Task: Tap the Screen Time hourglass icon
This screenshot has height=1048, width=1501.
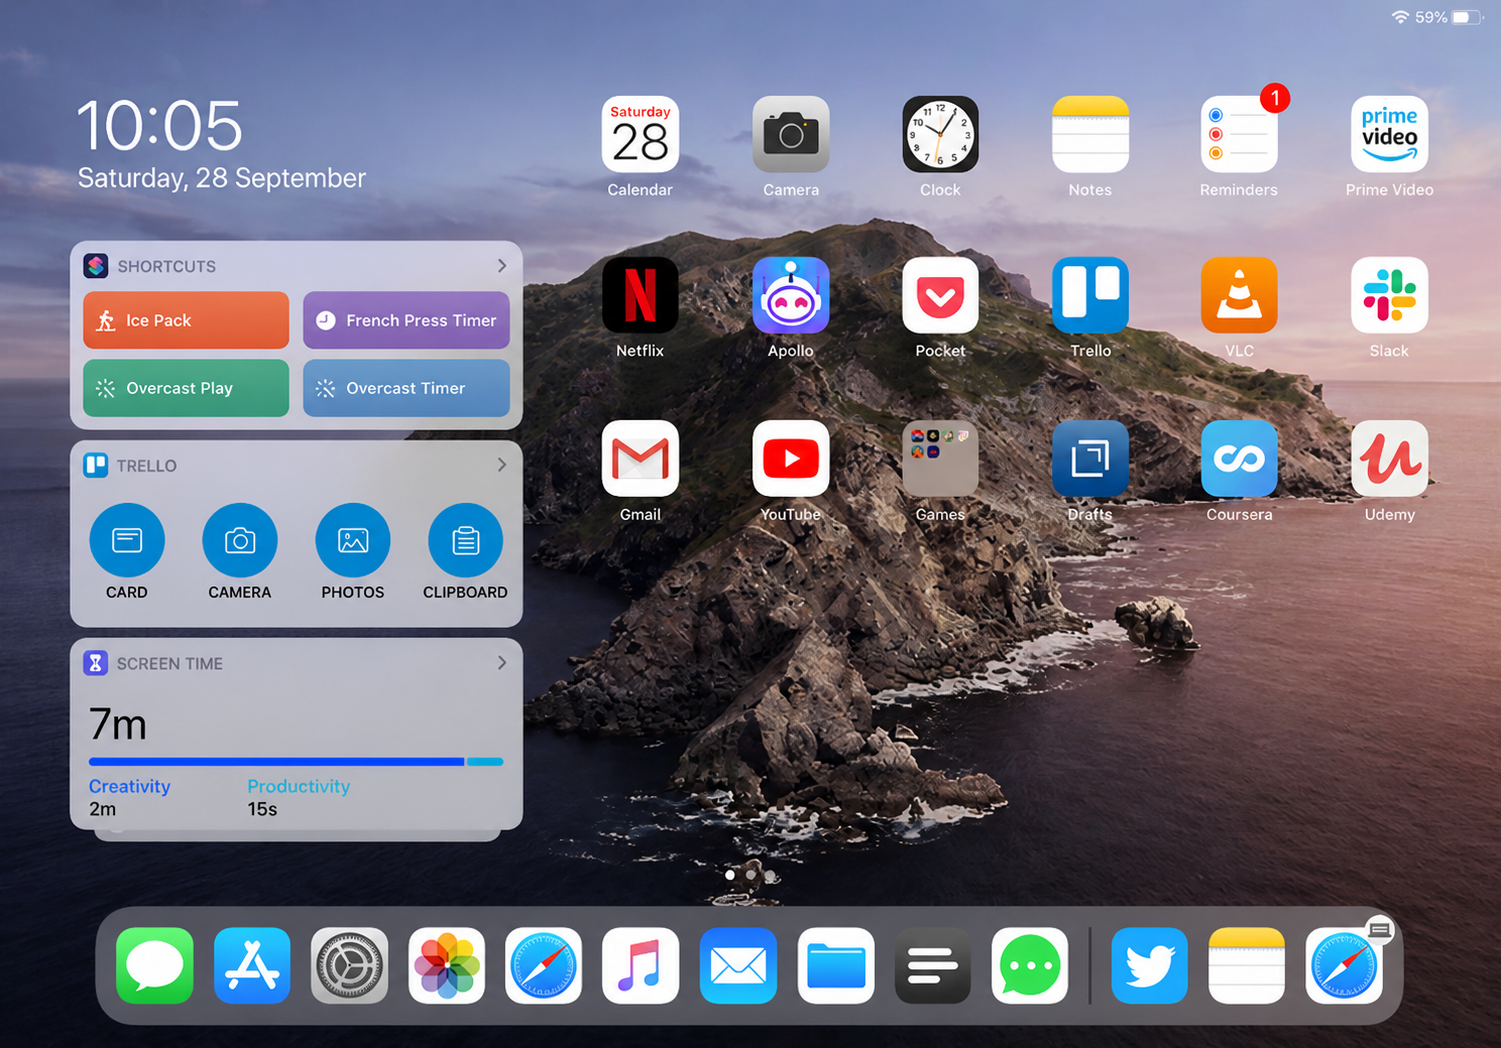Action: coord(96,663)
